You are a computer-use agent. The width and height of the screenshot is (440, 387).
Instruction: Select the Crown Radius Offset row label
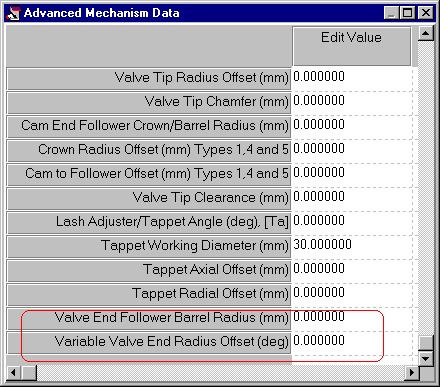[x=149, y=151]
